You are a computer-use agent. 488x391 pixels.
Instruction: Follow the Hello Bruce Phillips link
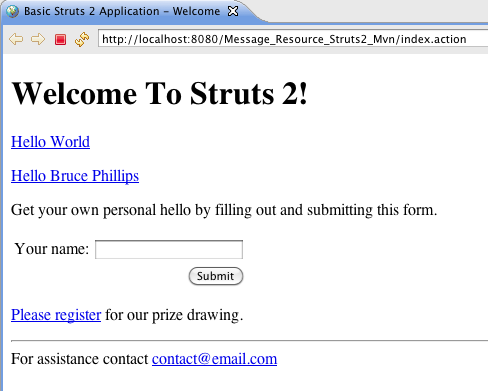[75, 176]
